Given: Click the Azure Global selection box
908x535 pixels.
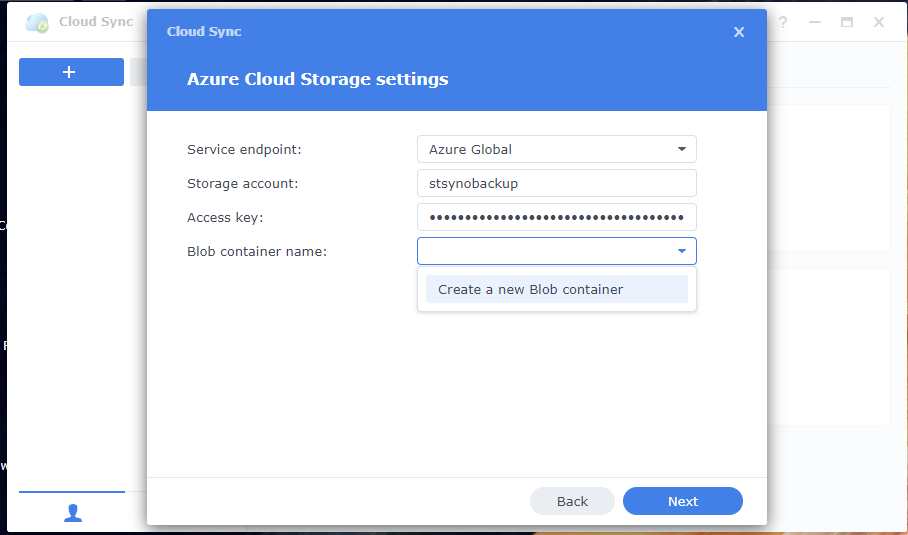Looking at the screenshot, I should pyautogui.click(x=545, y=149).
